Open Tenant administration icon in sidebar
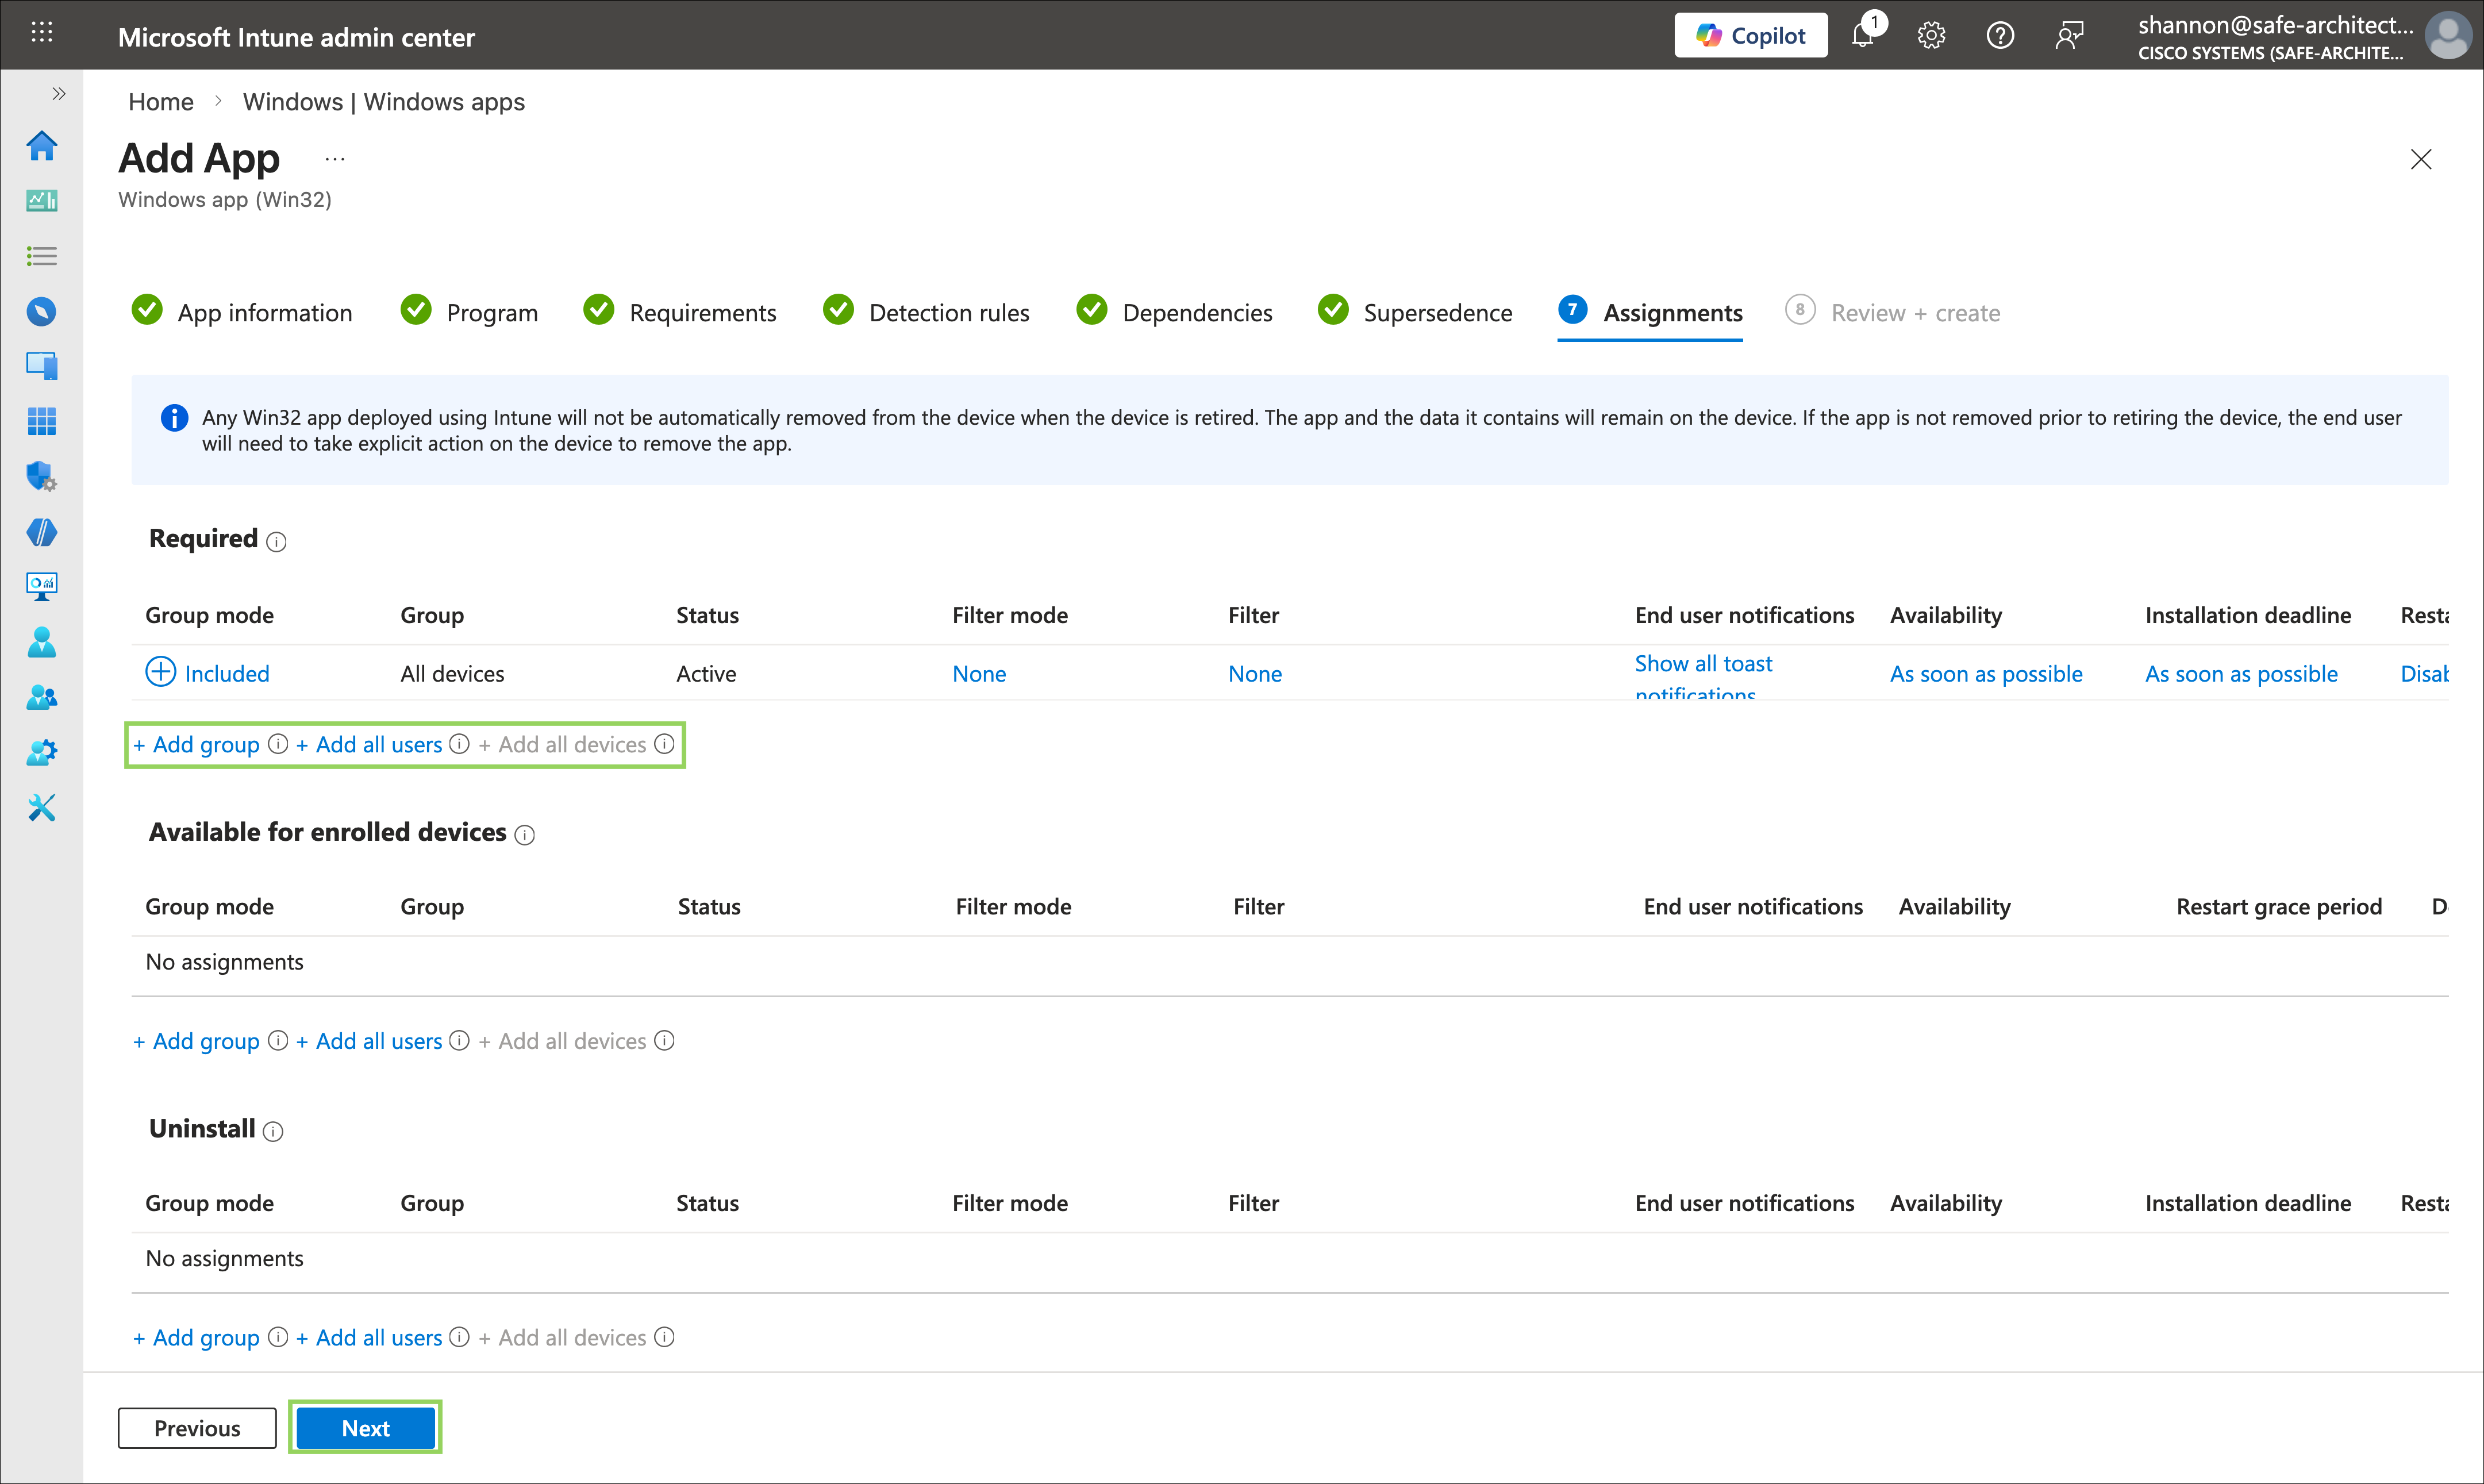 tap(41, 752)
